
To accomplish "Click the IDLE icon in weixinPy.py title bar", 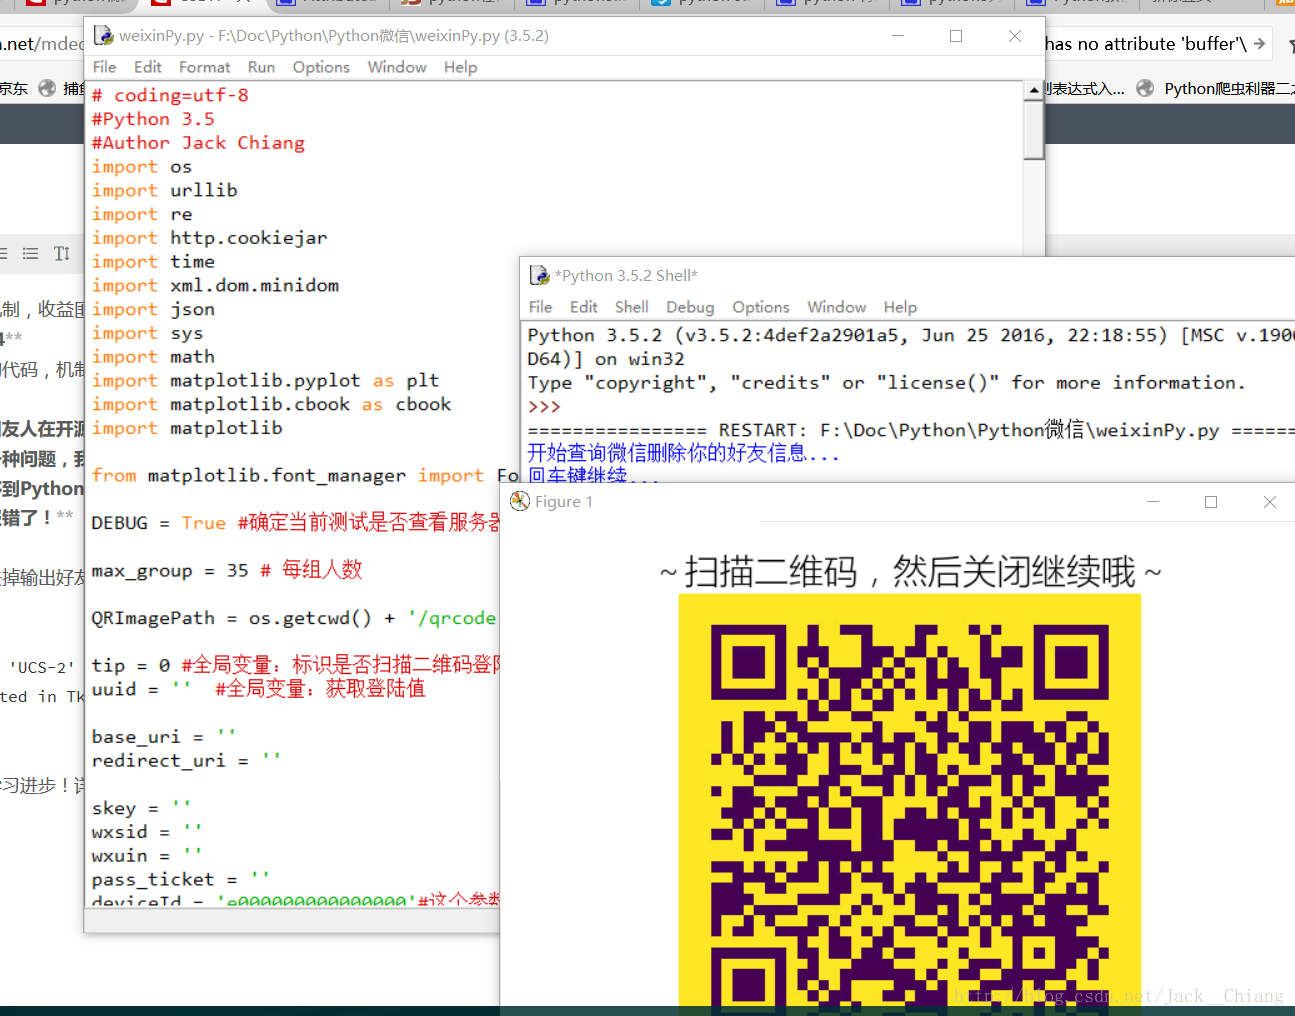I will (103, 36).
